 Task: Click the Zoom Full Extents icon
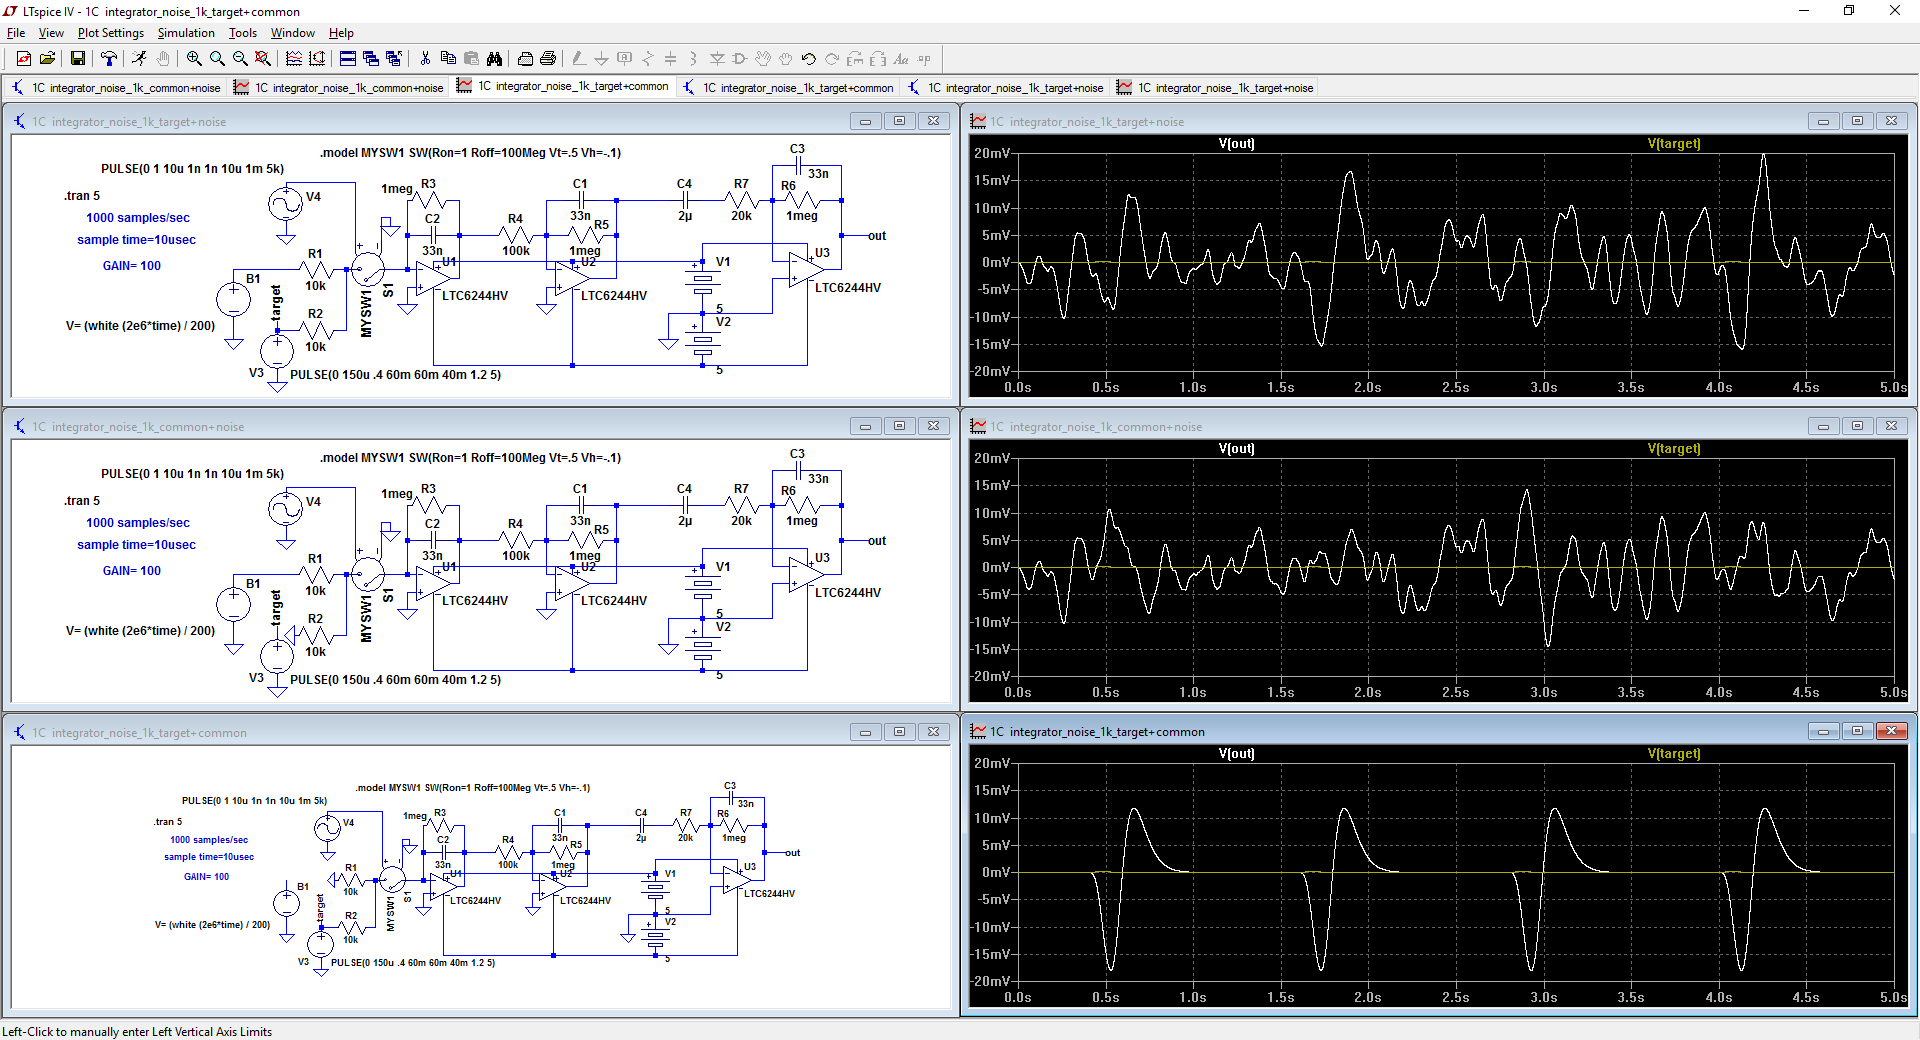coord(262,59)
